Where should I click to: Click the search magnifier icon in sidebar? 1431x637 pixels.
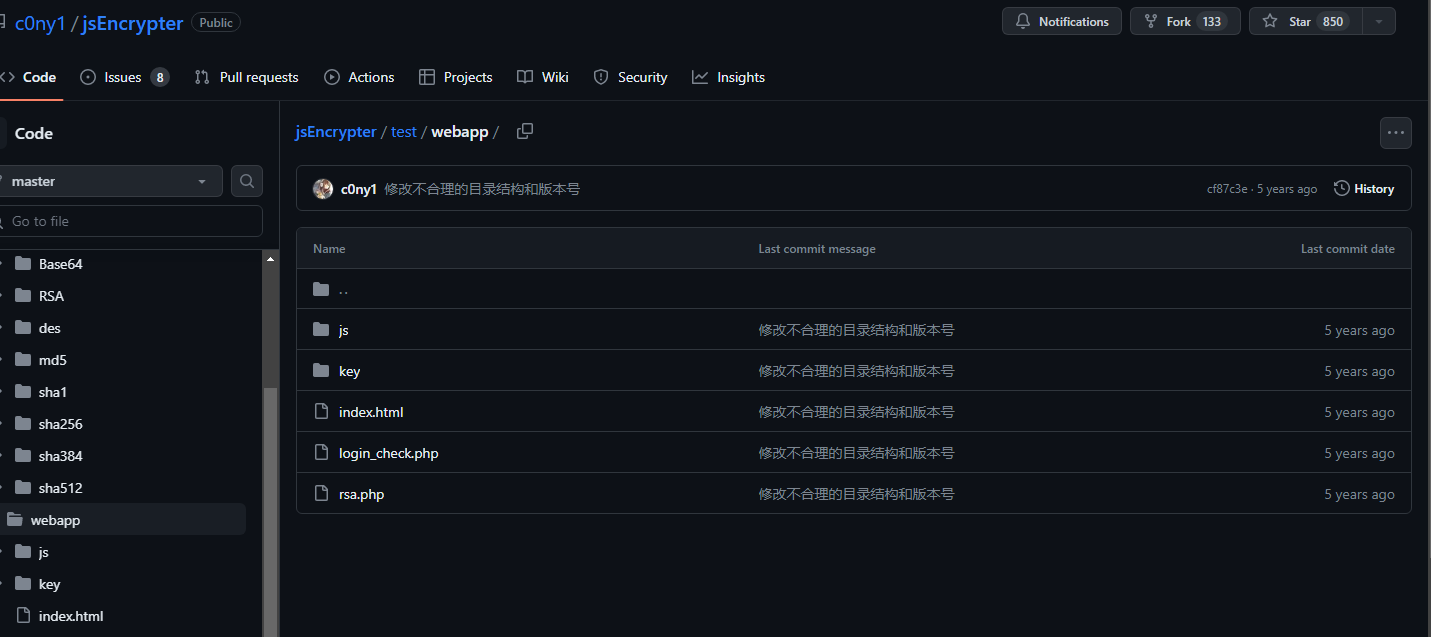[247, 181]
